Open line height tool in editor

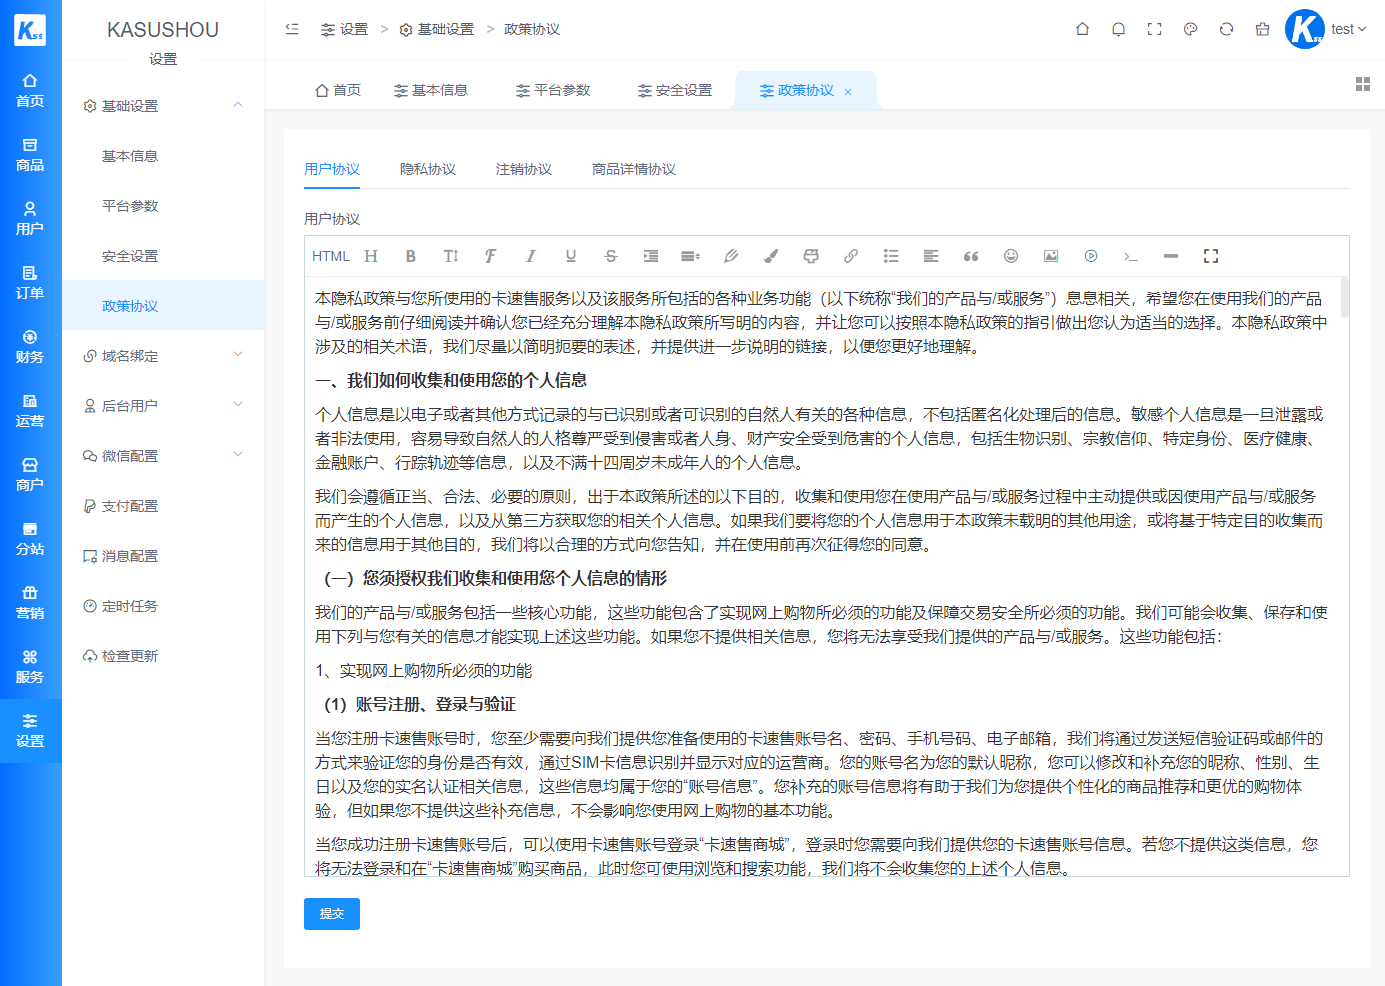[691, 256]
